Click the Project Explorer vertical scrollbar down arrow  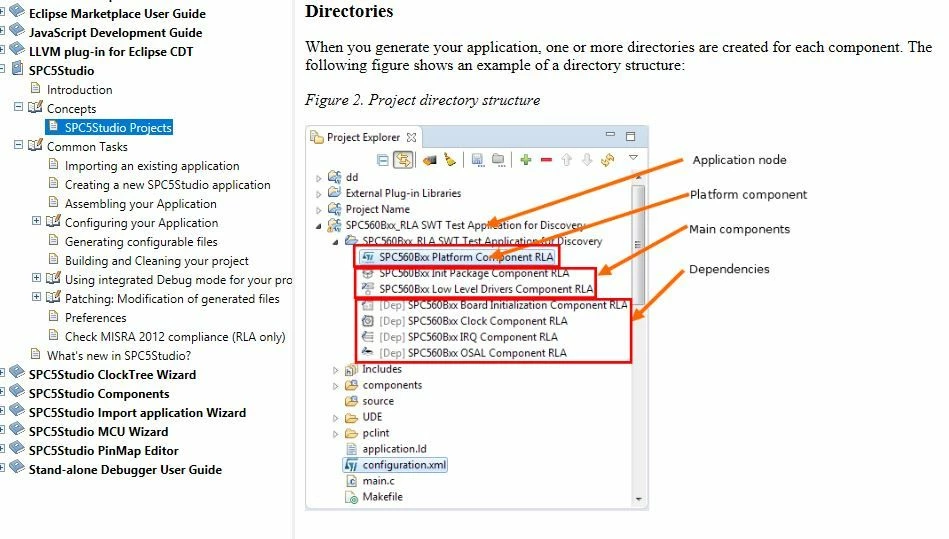coord(639,499)
